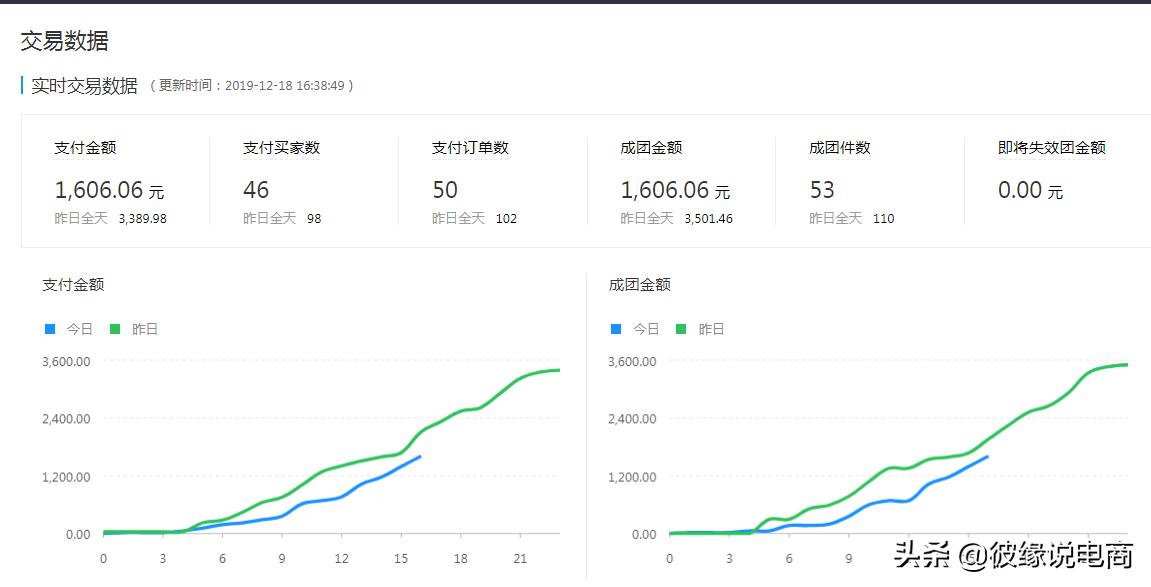
Task: Select the 支付金额 metric card
Action: (110, 180)
